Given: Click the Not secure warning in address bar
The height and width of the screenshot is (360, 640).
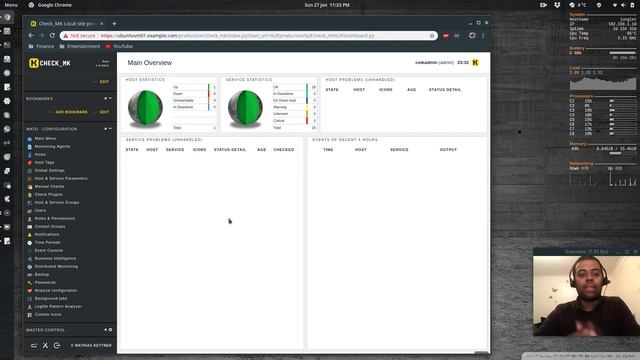Looking at the screenshot, I should [x=79, y=36].
